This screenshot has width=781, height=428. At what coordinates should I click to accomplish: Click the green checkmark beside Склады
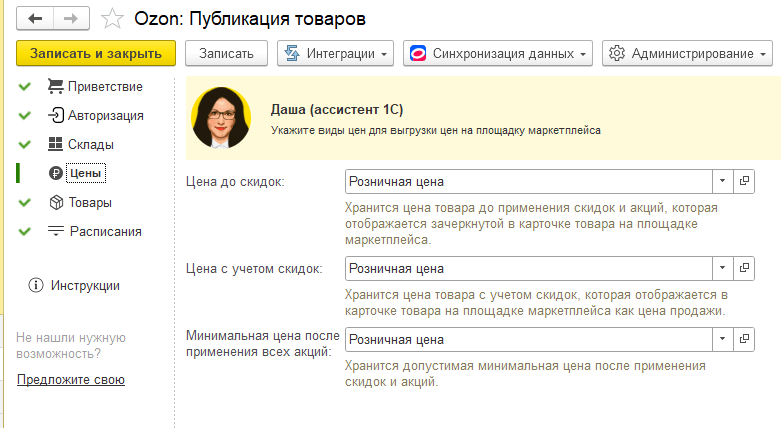click(x=24, y=144)
